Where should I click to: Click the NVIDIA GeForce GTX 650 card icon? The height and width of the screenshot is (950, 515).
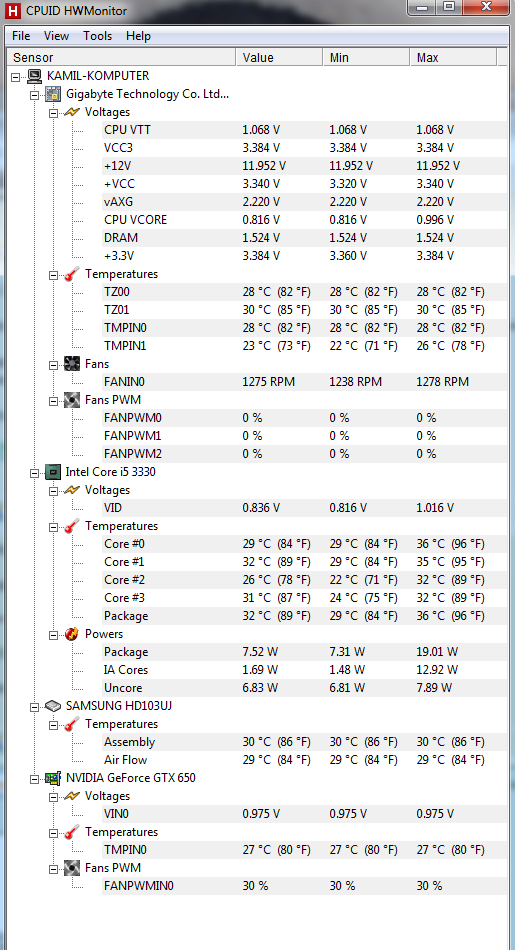[53, 778]
